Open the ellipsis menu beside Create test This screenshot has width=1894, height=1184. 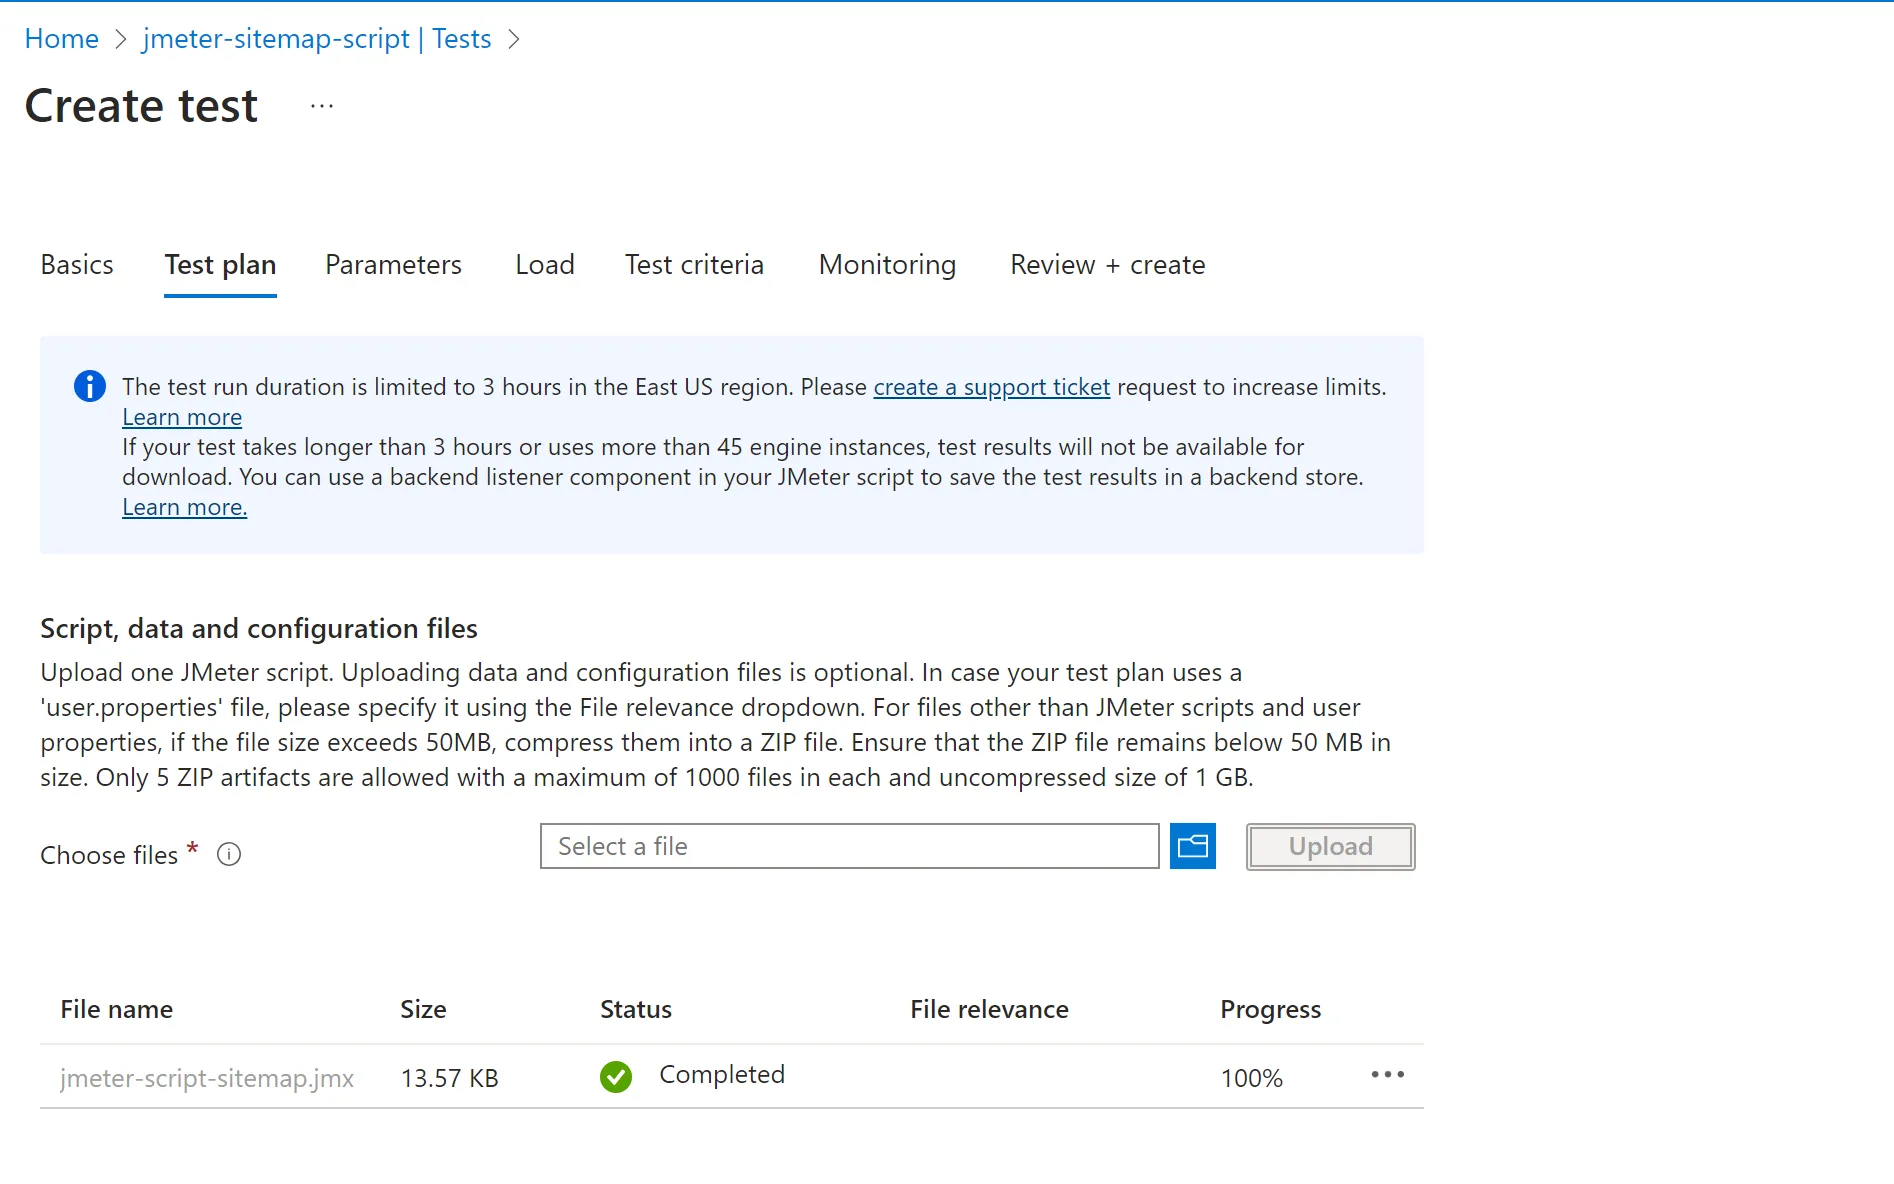tap(321, 106)
